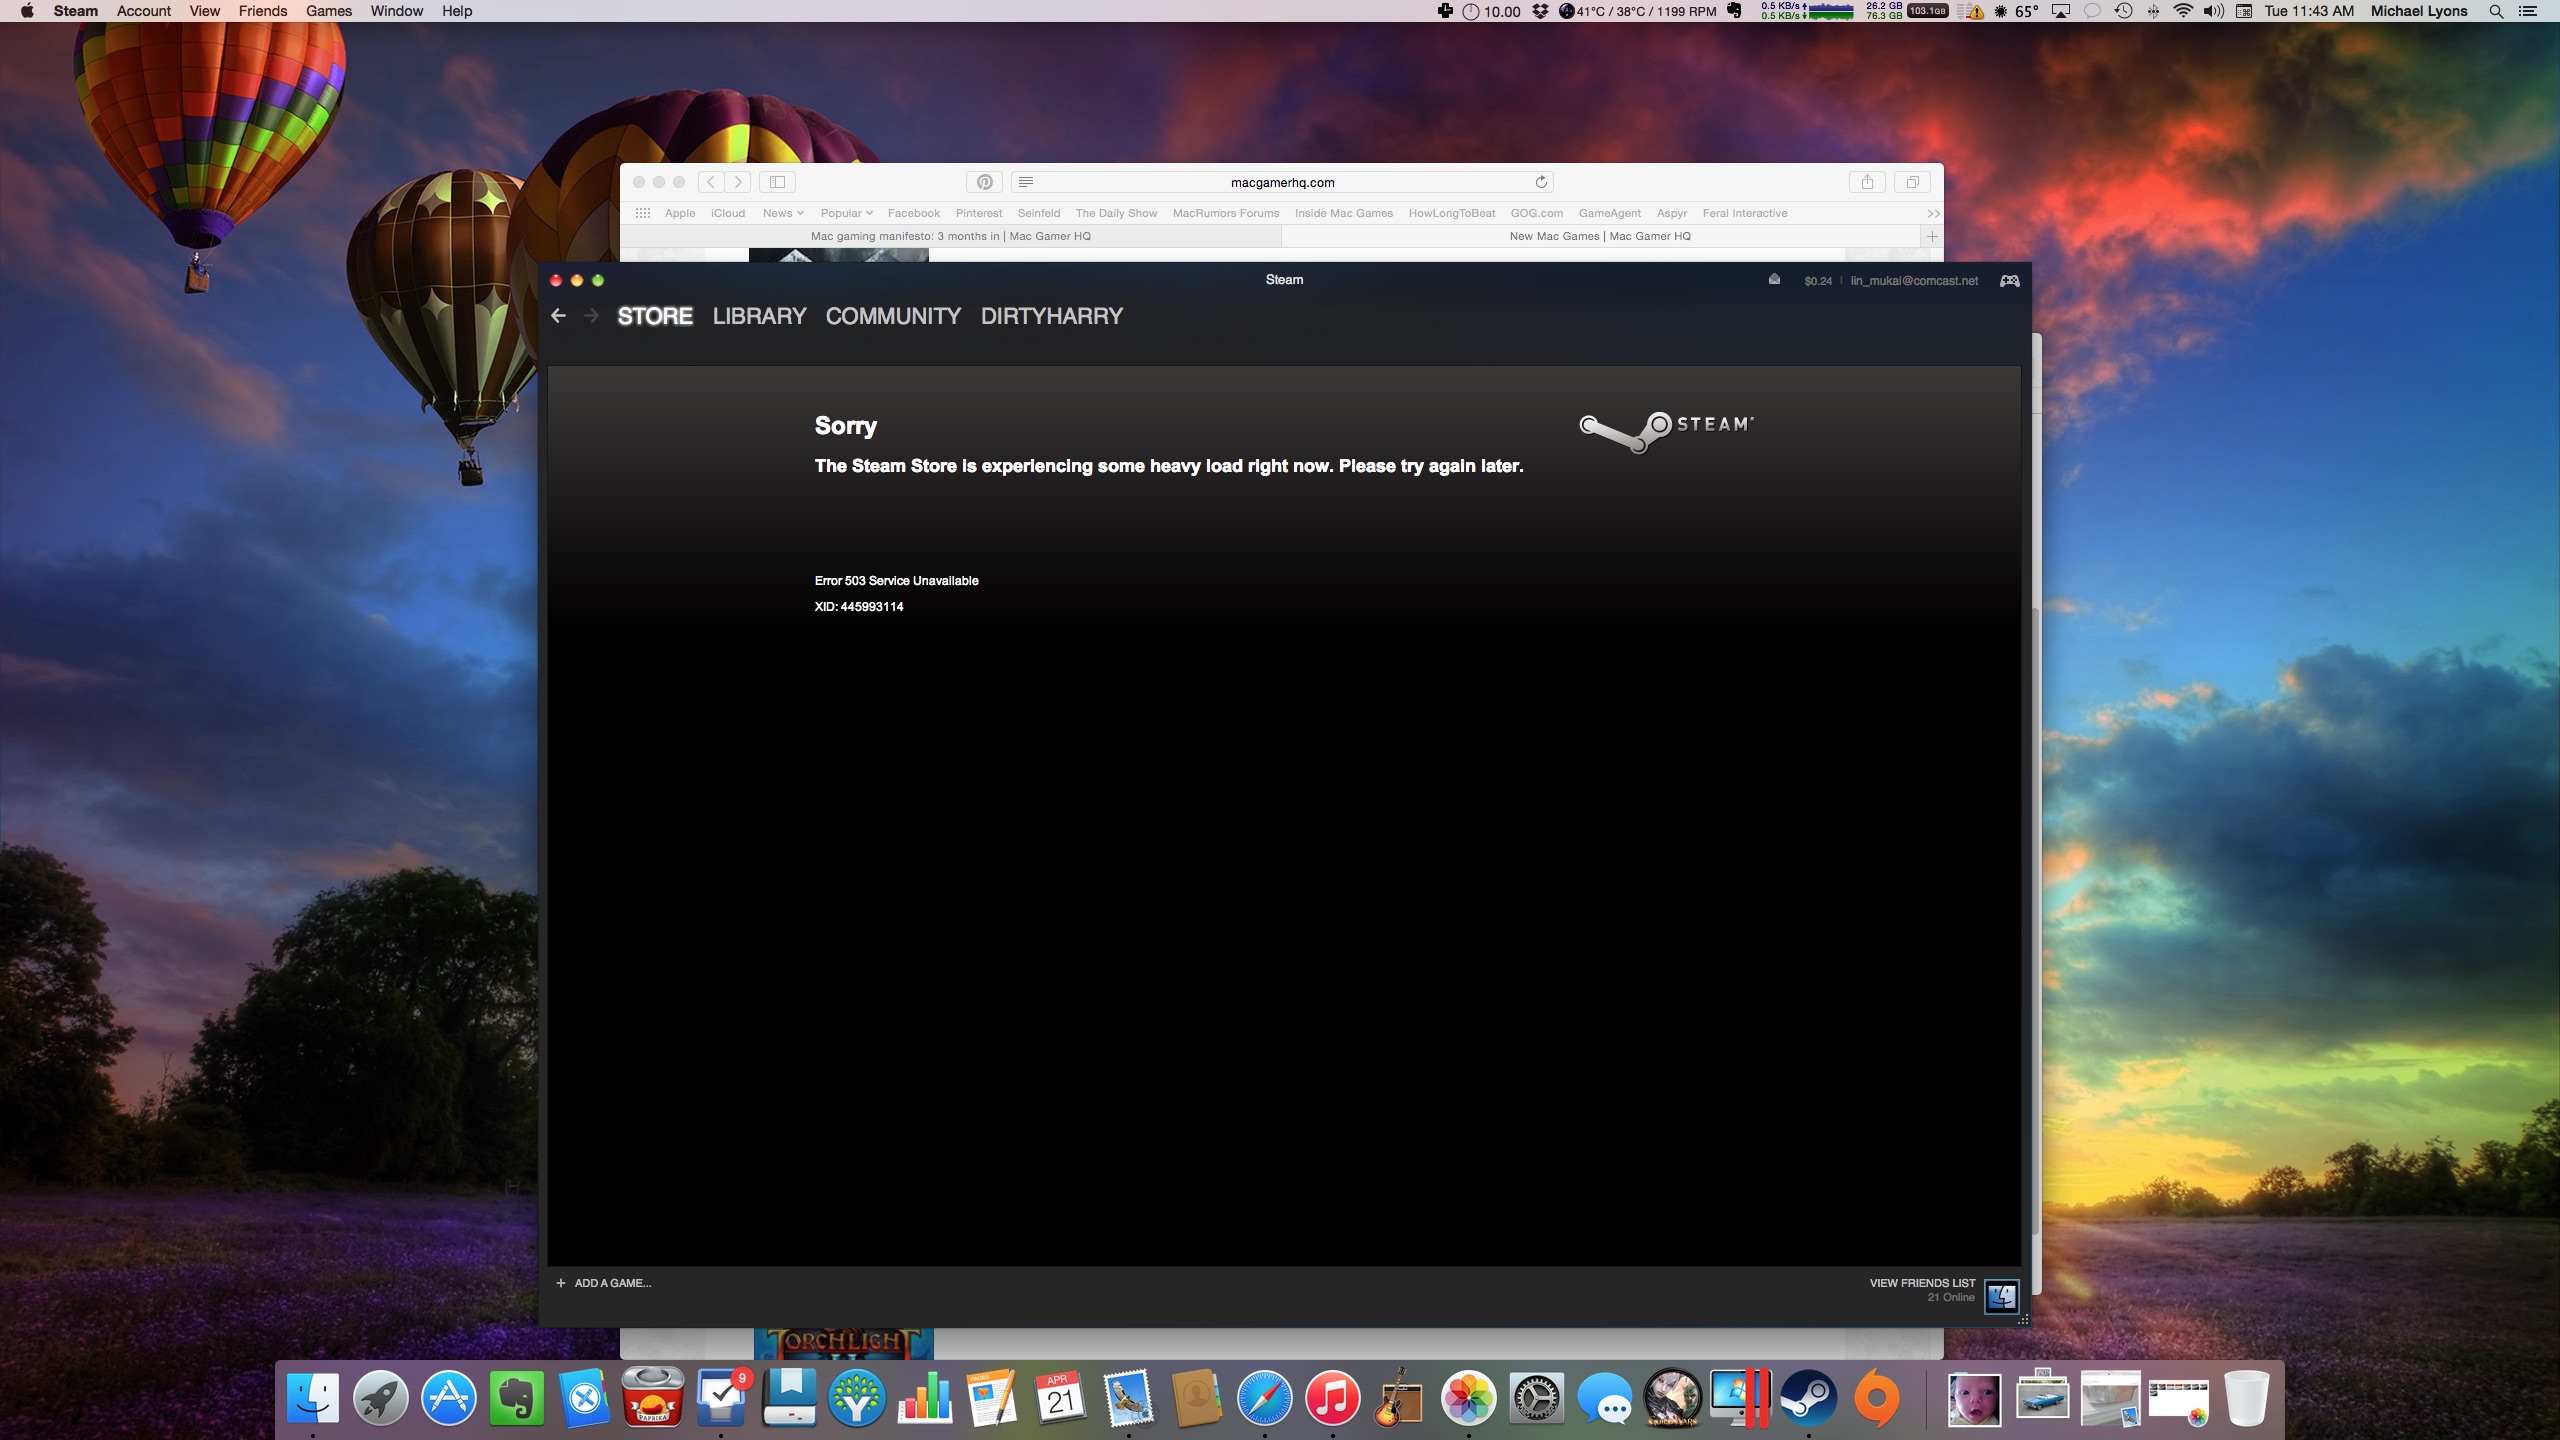This screenshot has width=2560, height=1440.
Task: Click the Evernote icon in dock
Action: pos(519,1400)
